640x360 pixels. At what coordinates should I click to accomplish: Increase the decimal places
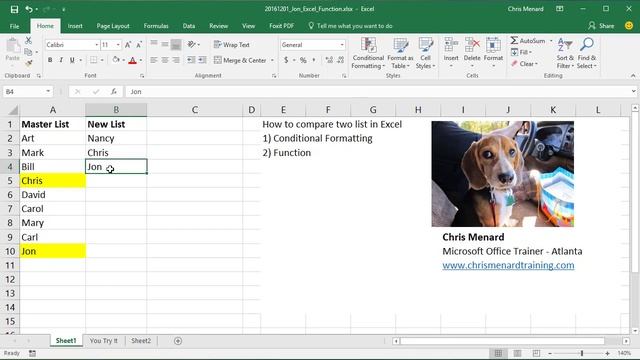point(329,60)
